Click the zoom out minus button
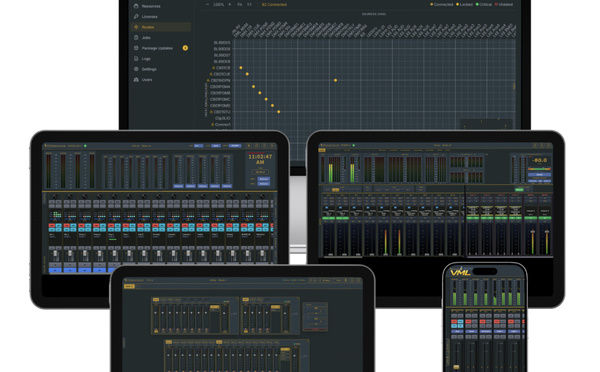The width and height of the screenshot is (600, 372). point(207,5)
